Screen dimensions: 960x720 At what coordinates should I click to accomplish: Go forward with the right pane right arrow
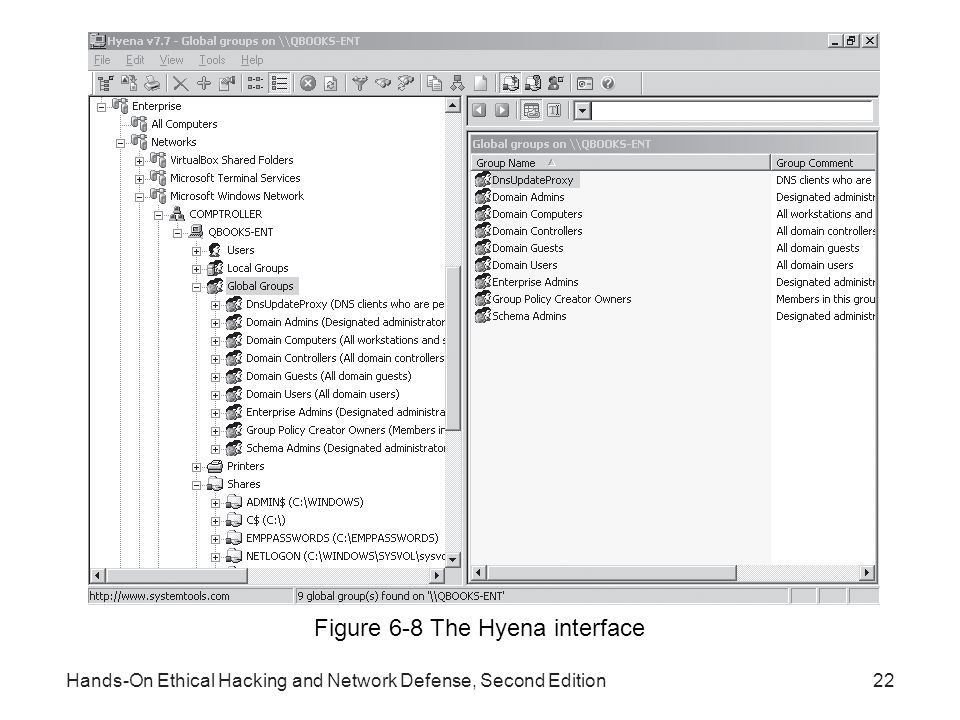point(502,110)
